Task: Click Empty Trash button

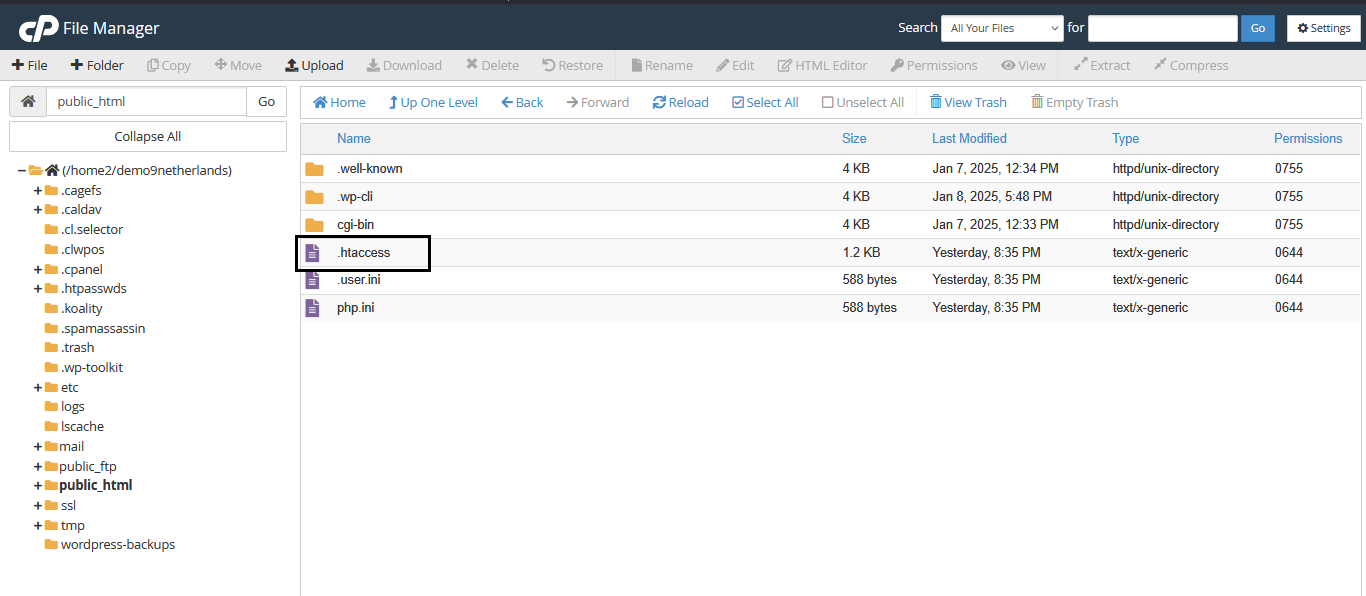Action: [x=1075, y=102]
